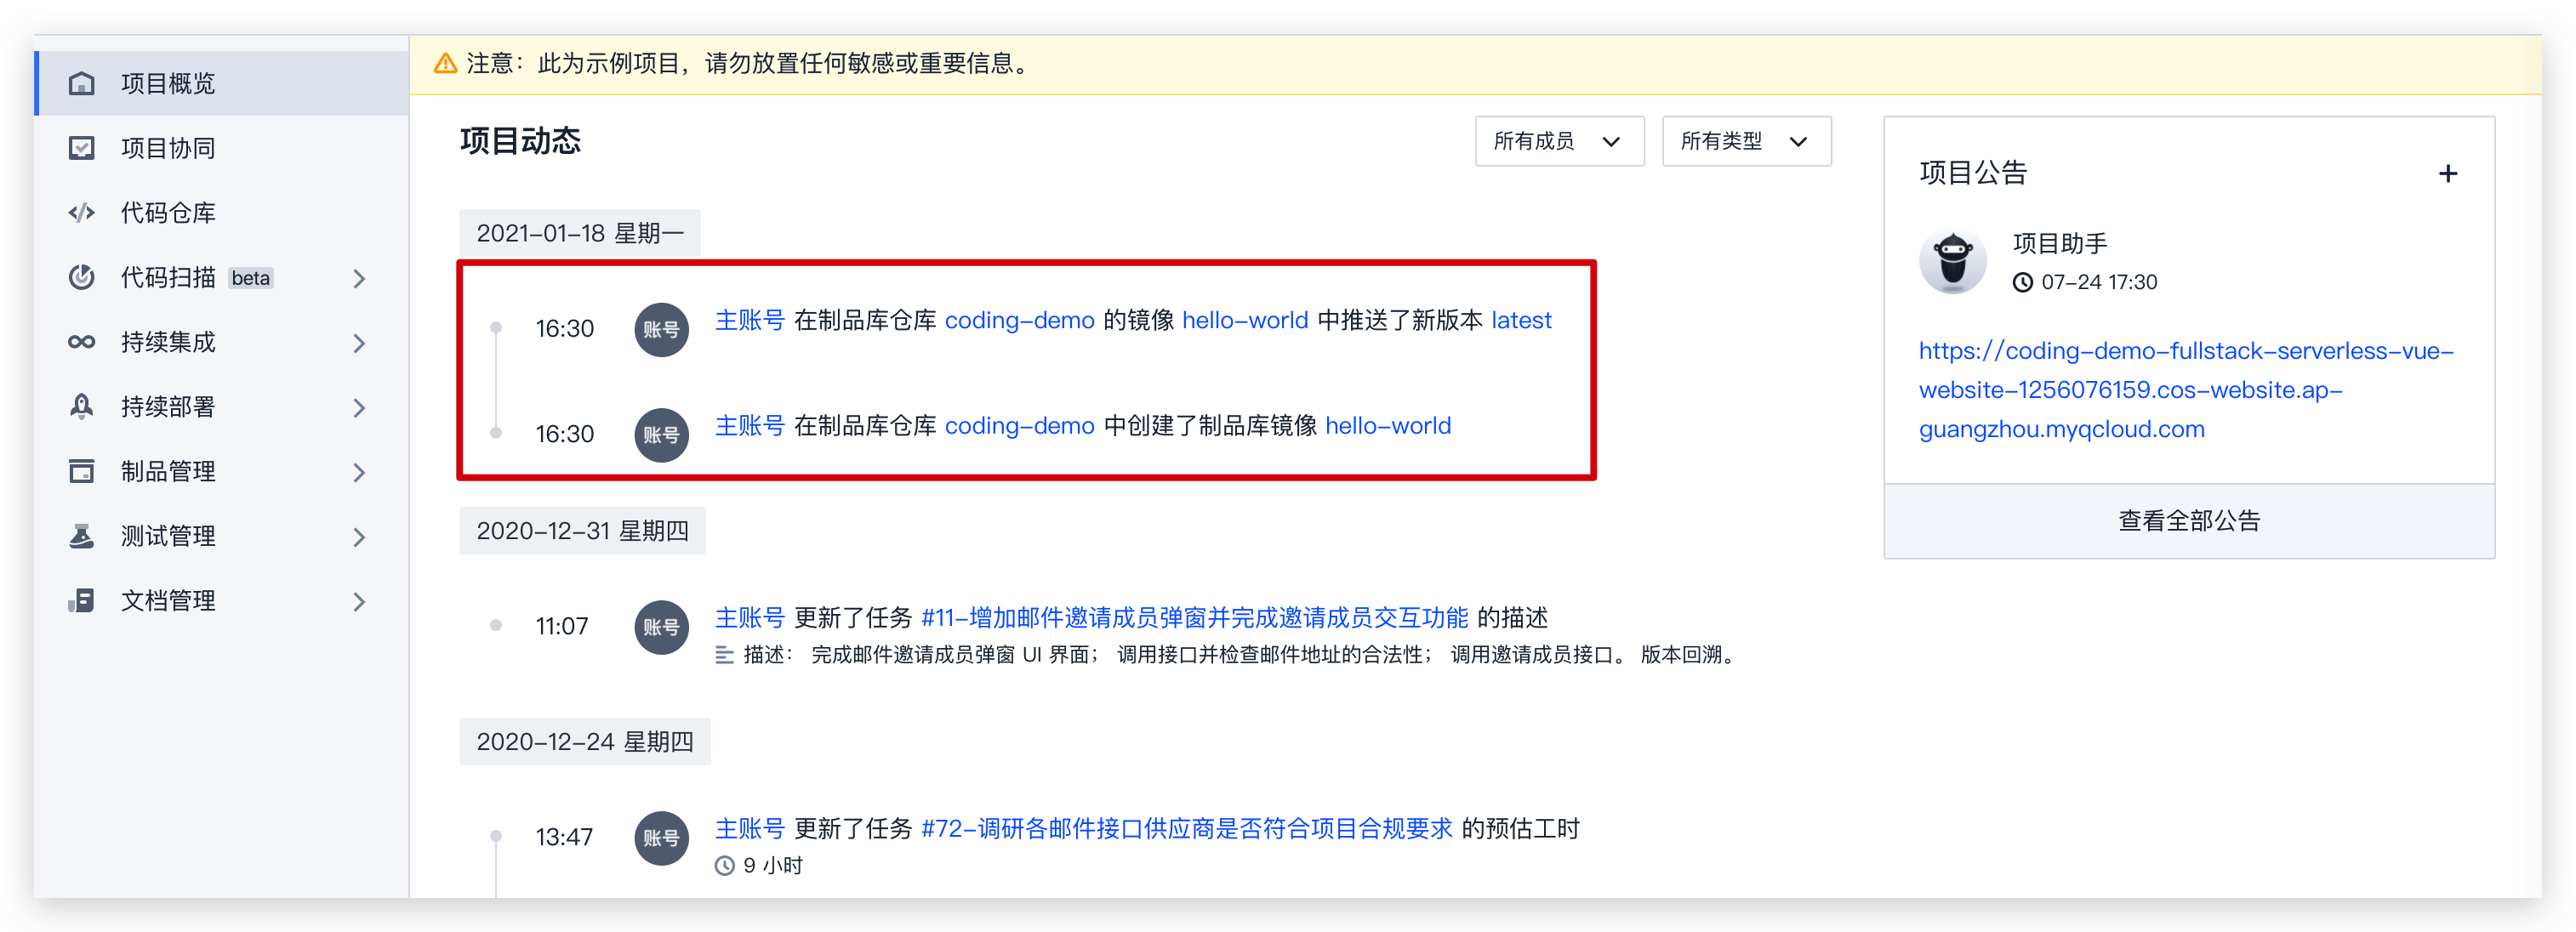2576x932 pixels.
Task: Expand the 持续集成 submenu chevron
Action: [360, 343]
